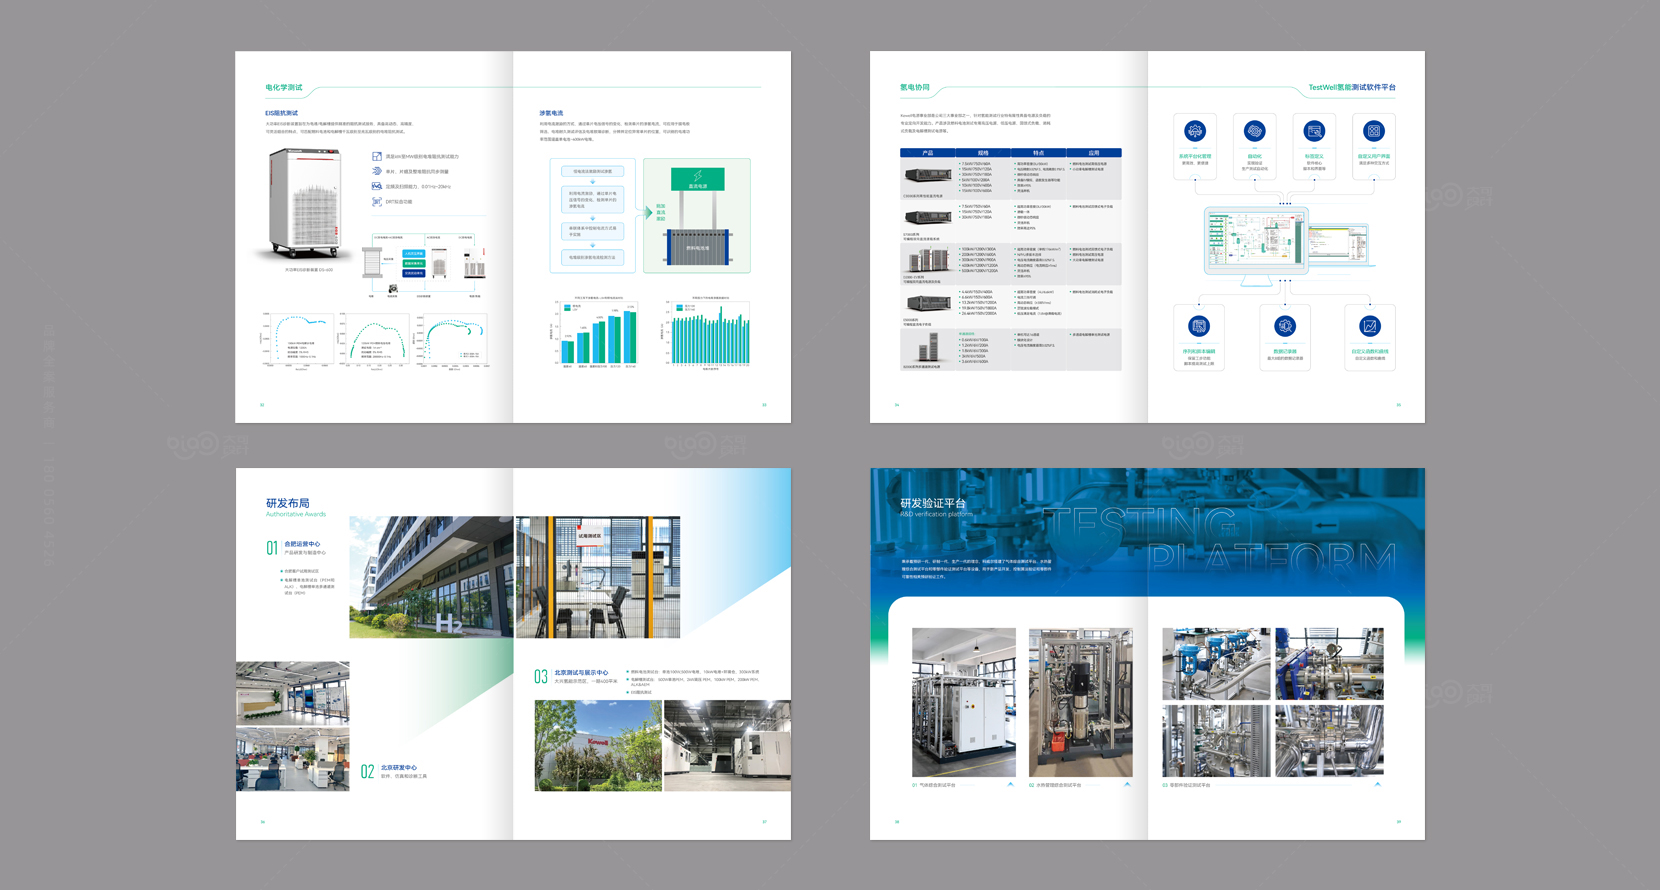This screenshot has width=1660, height=890.
Task: Click the 系统平台化管理 gear icon
Action: tap(1195, 131)
